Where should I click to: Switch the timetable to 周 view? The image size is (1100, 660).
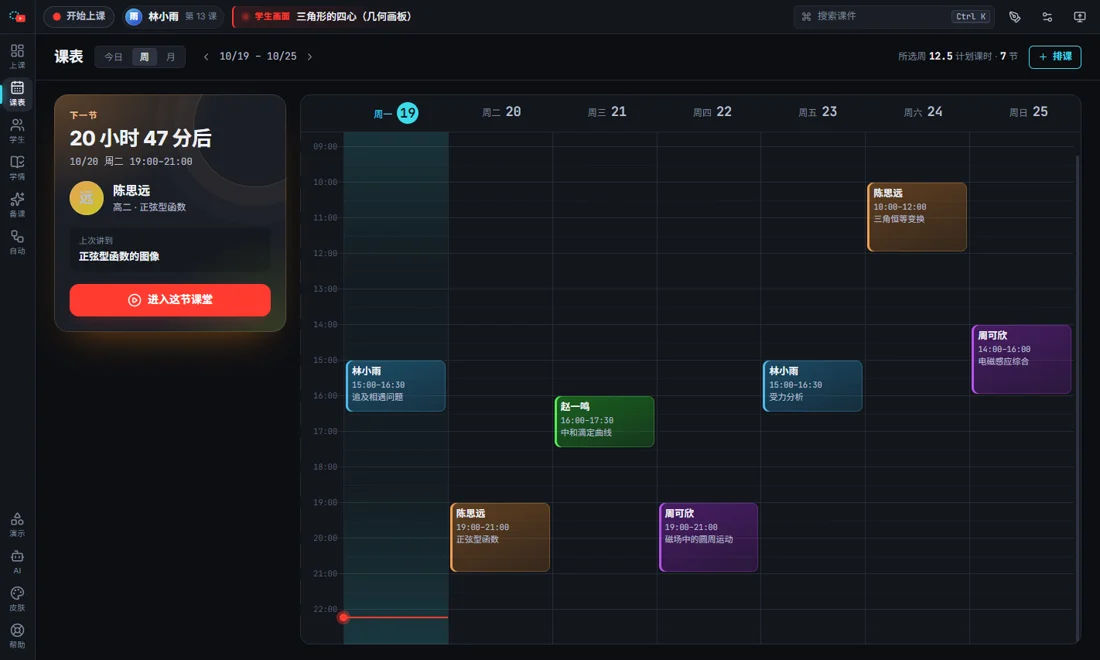tap(144, 57)
